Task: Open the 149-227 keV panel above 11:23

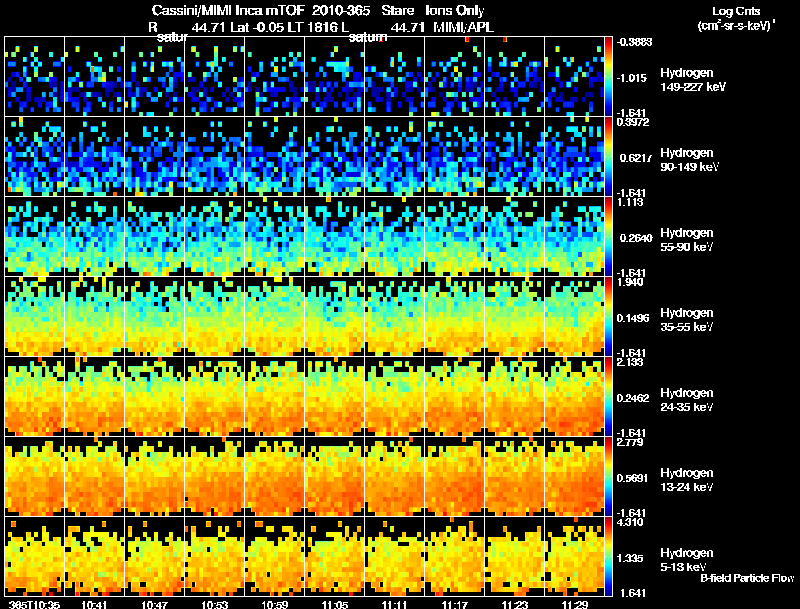Action: point(514,77)
